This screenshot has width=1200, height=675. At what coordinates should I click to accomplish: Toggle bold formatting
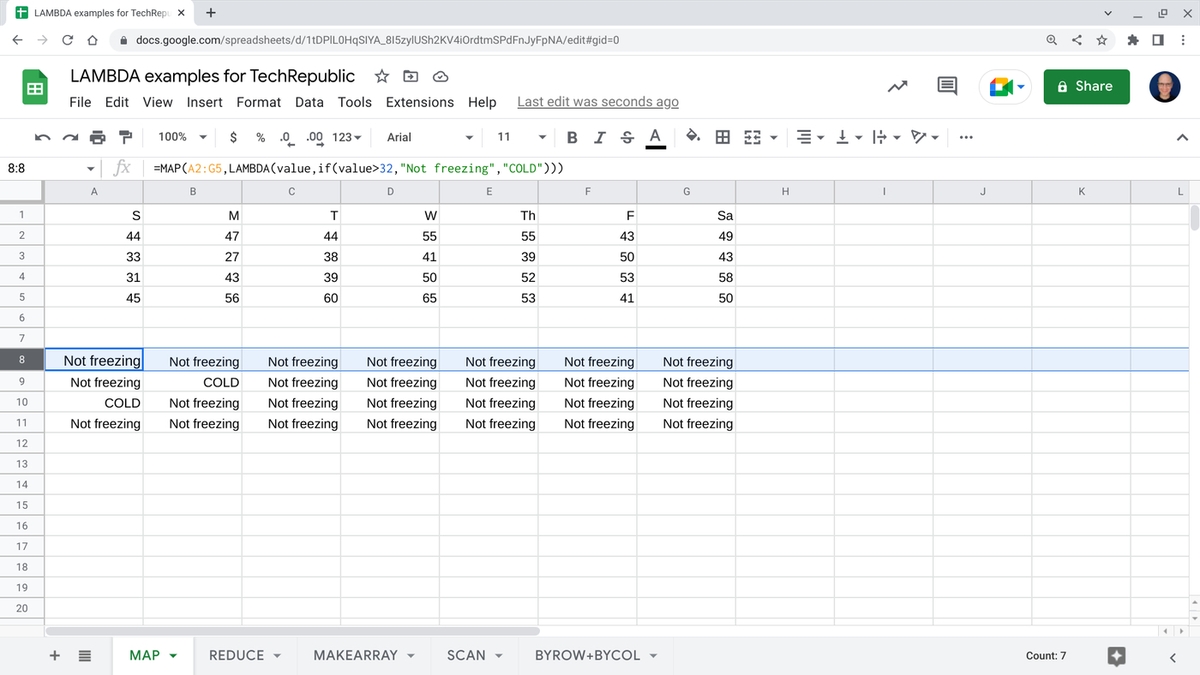pyautogui.click(x=571, y=137)
